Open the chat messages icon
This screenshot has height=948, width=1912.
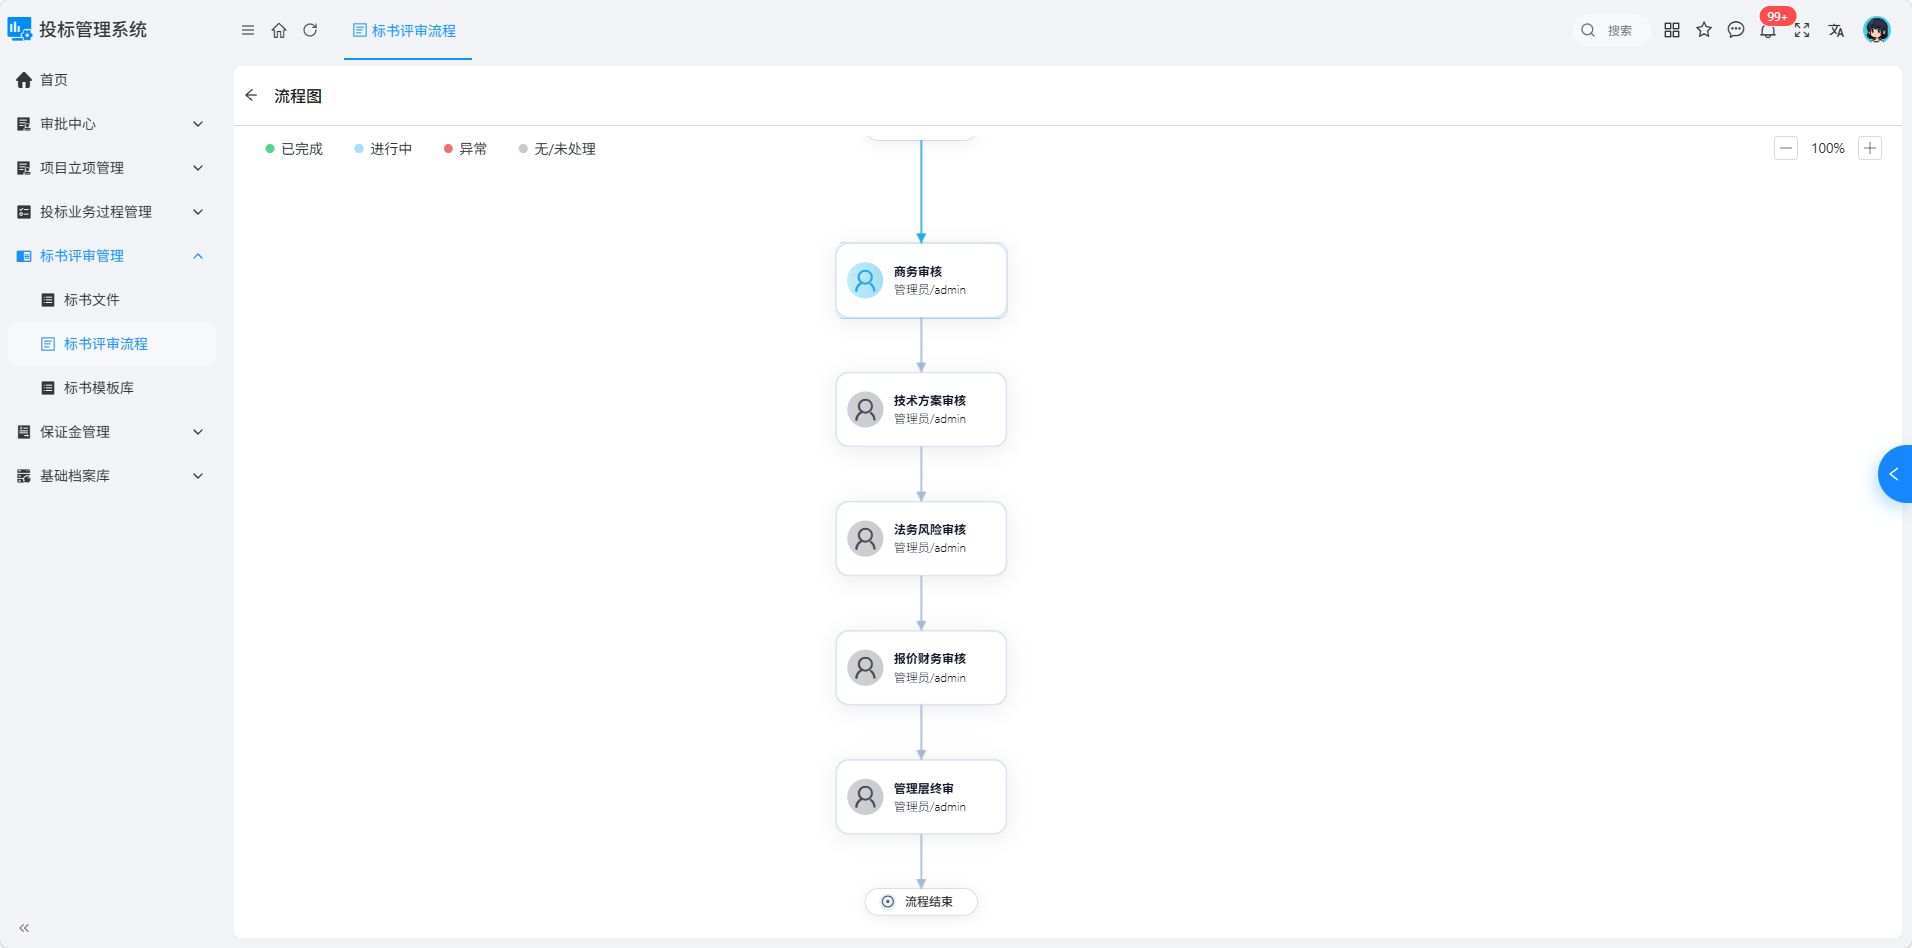point(1736,30)
